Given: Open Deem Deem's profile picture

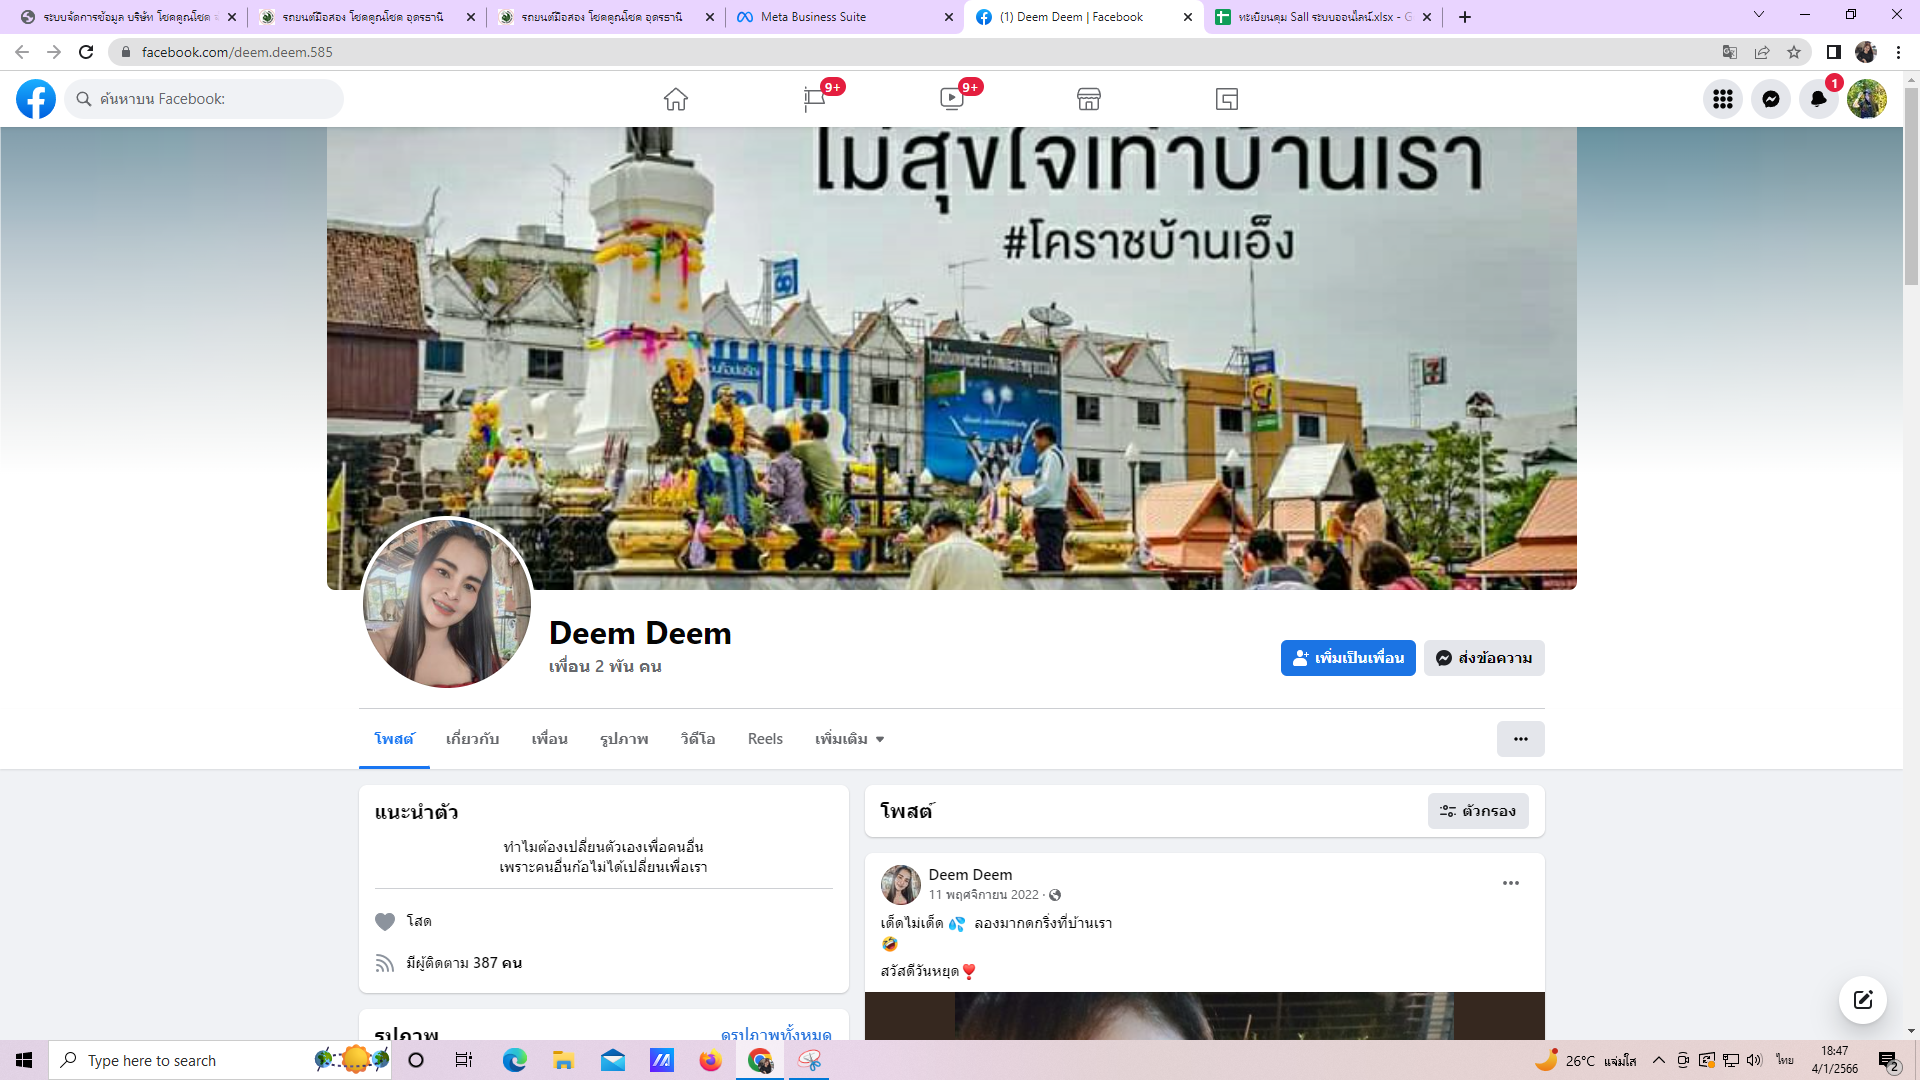Looking at the screenshot, I should pos(447,602).
